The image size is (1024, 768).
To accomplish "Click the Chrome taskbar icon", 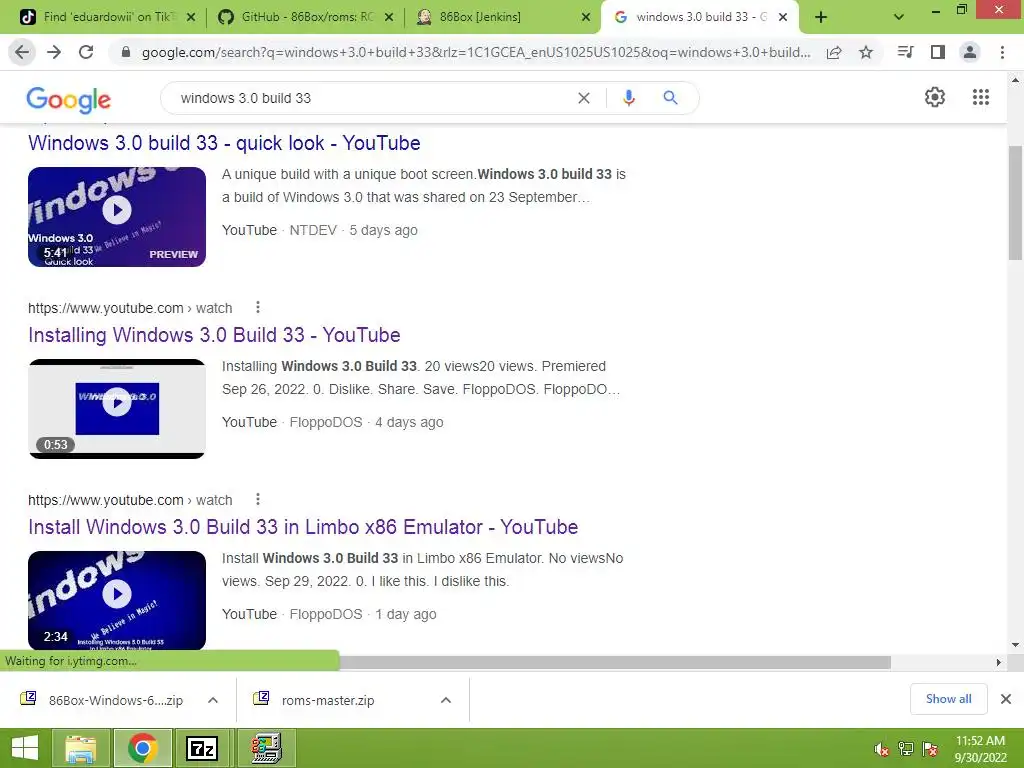I will click(x=143, y=748).
